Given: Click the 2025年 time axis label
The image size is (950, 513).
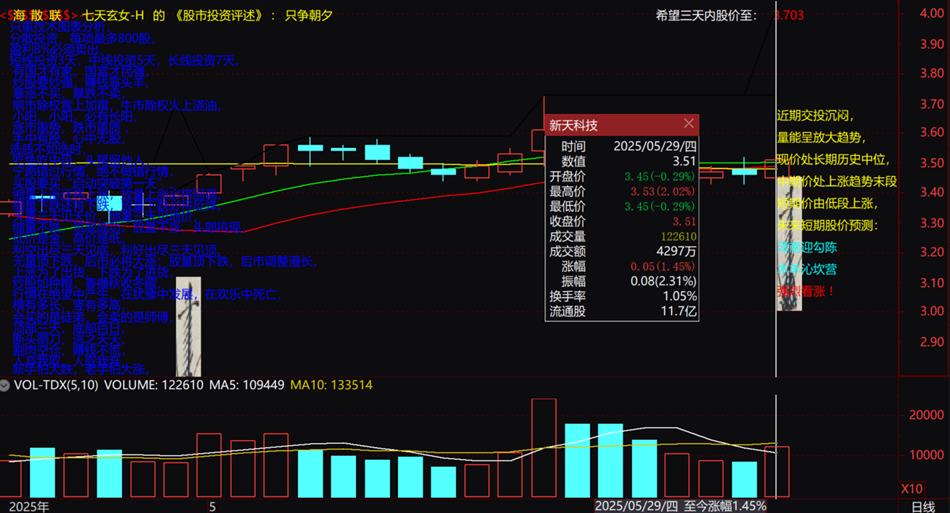Looking at the screenshot, I should coord(29,507).
